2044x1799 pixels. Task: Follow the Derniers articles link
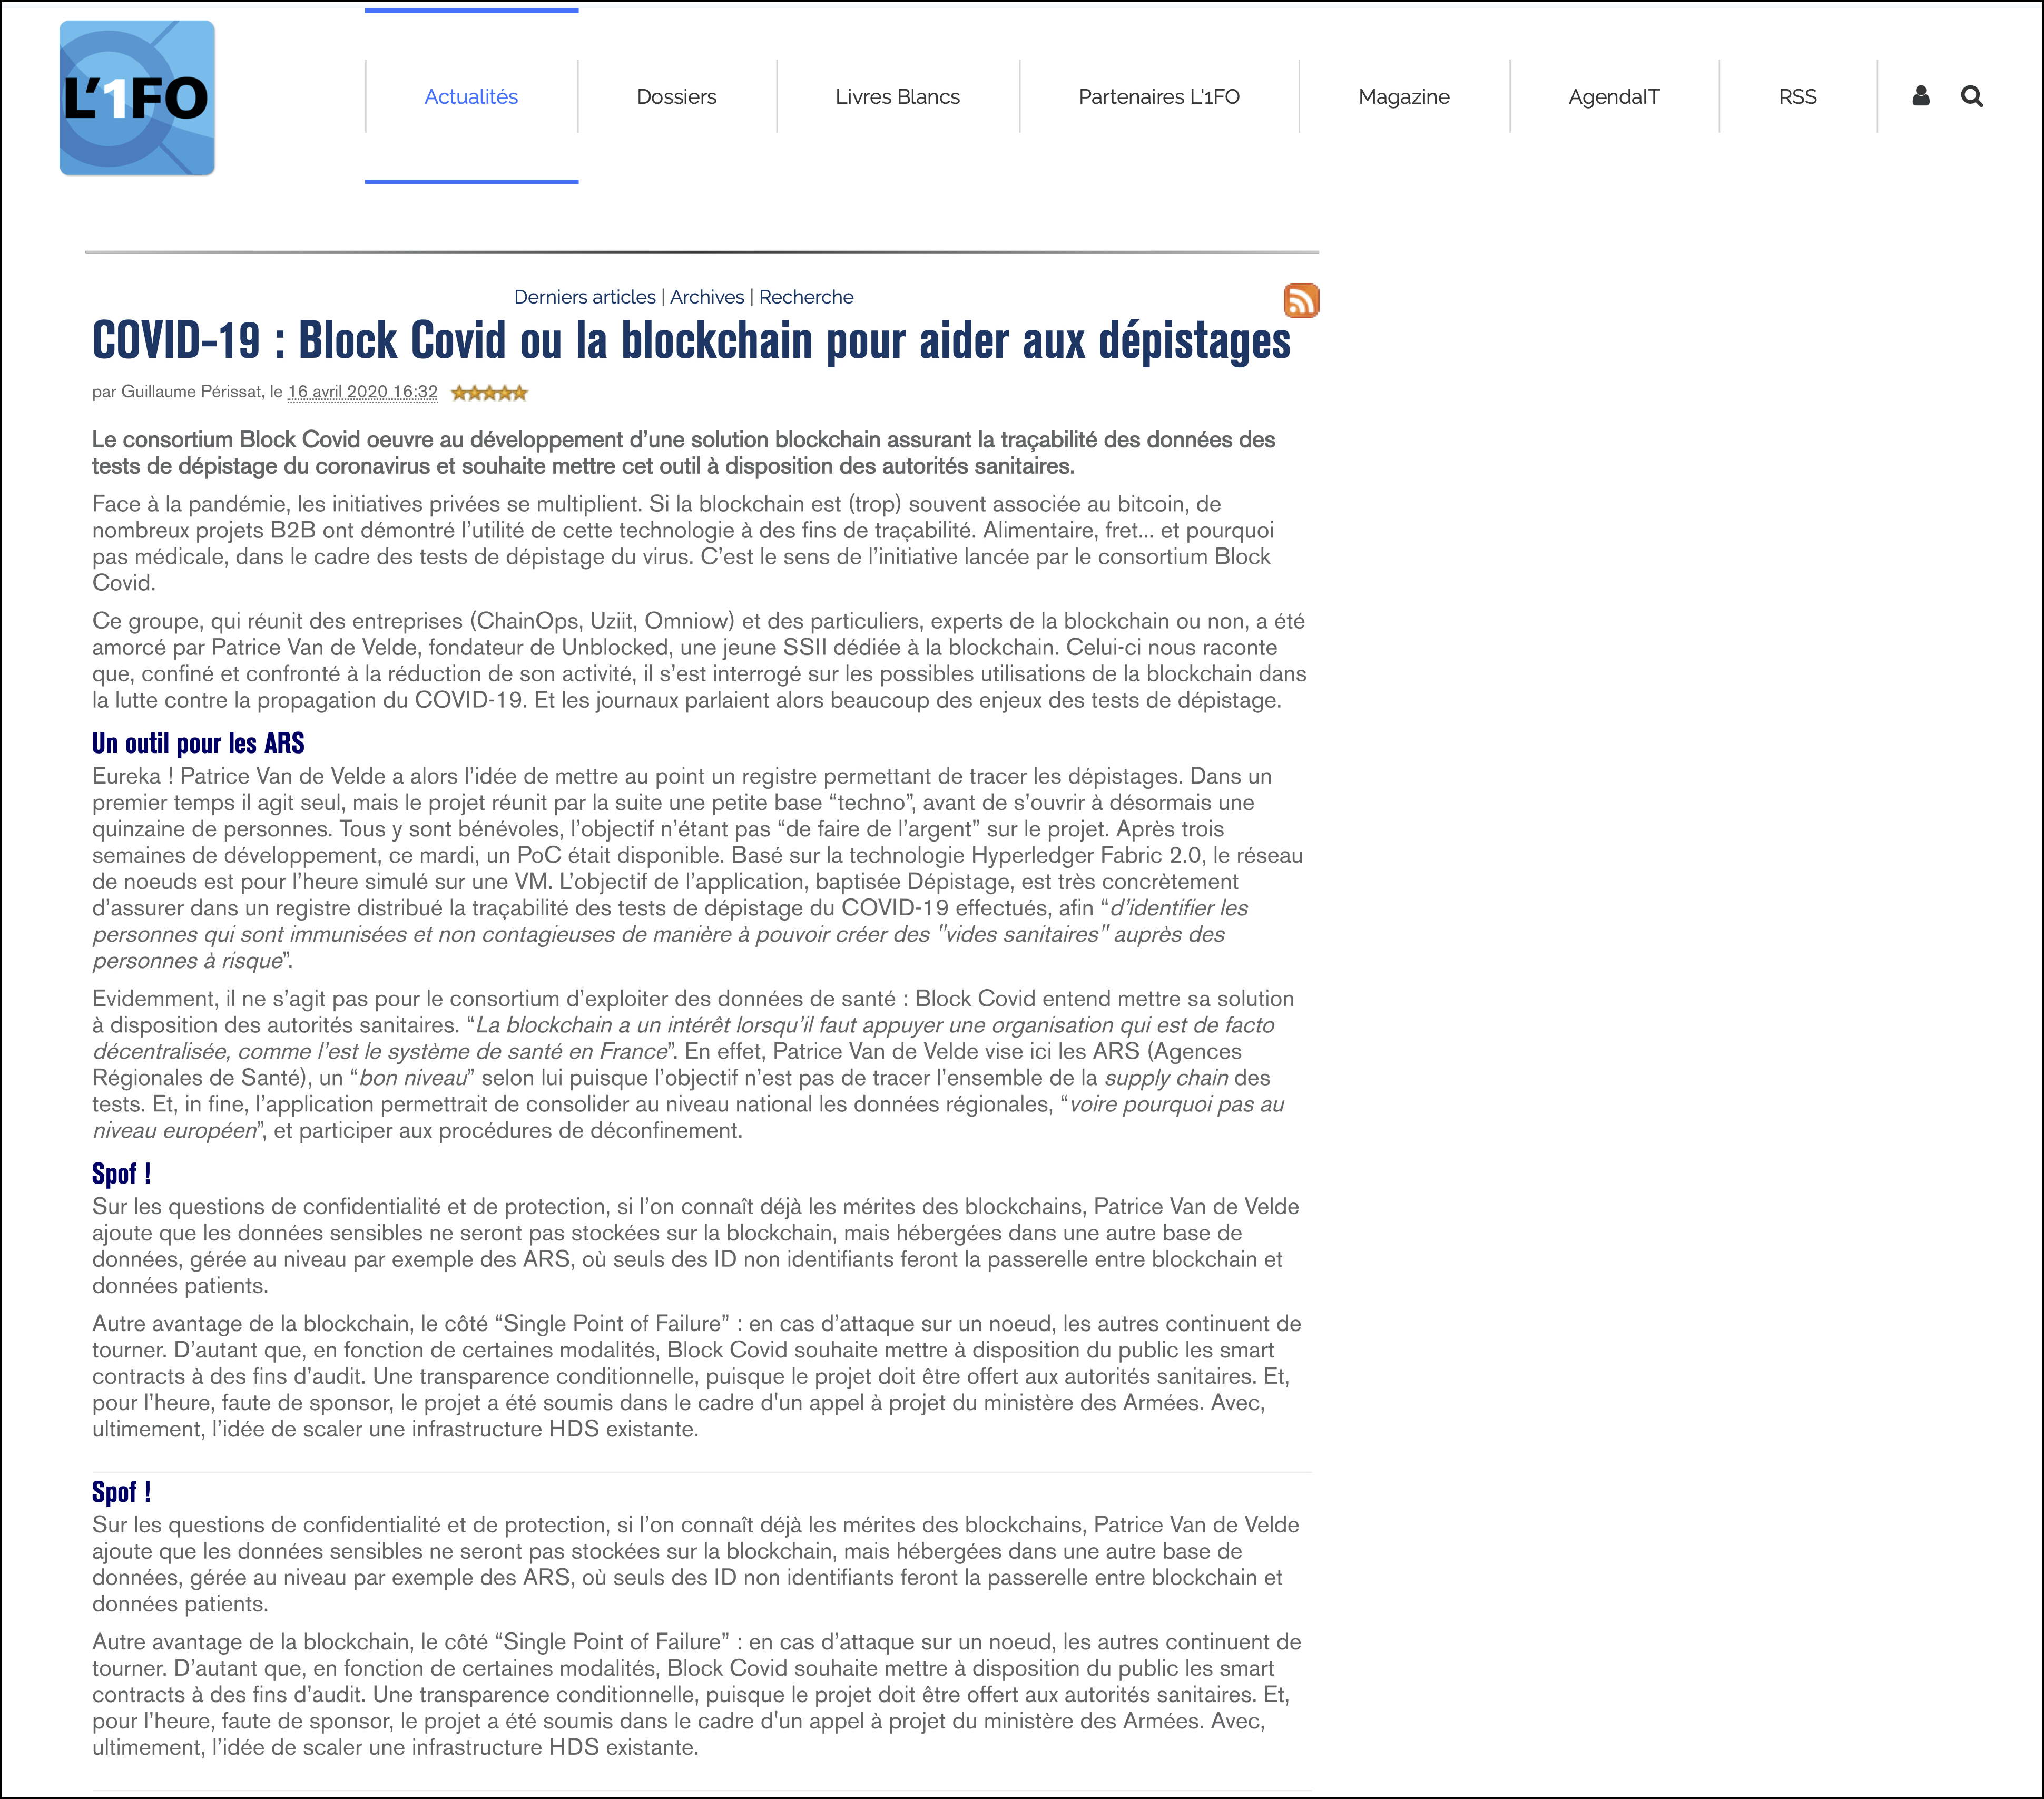pos(585,297)
